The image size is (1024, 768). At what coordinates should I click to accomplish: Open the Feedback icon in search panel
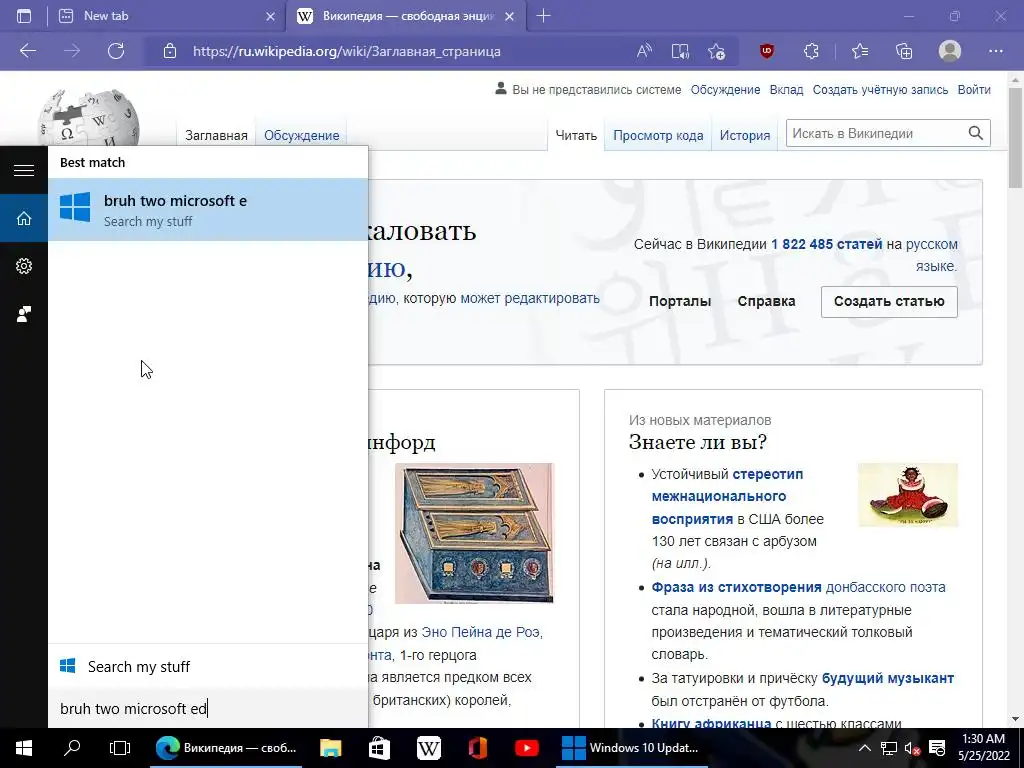point(24,314)
